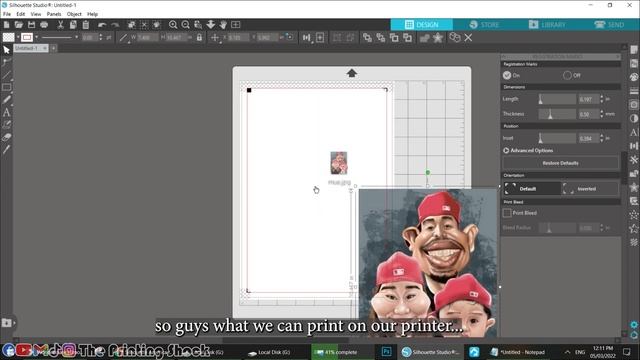The image size is (640, 360).
Task: Open the fill pattern dropdown arrow
Action: click(18, 38)
